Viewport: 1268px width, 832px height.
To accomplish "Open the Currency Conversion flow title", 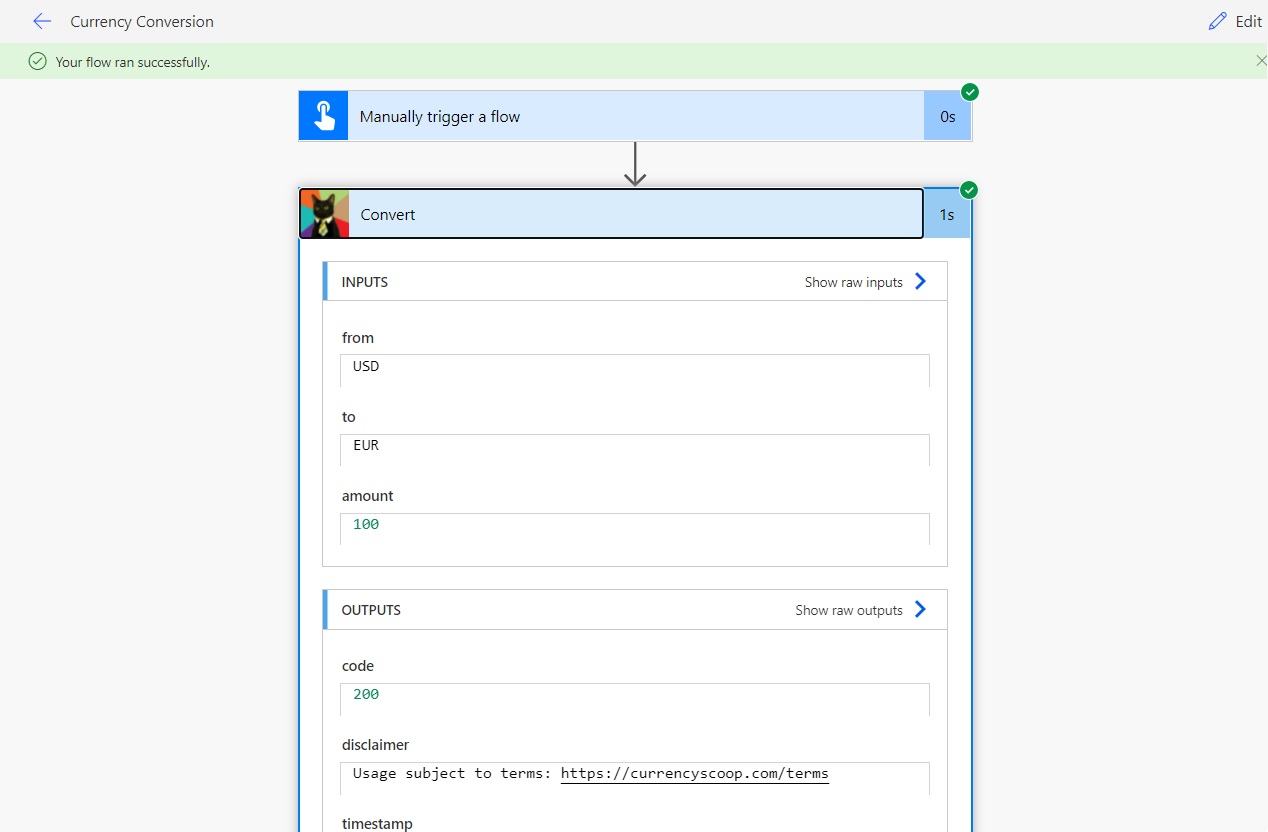I will point(142,21).
